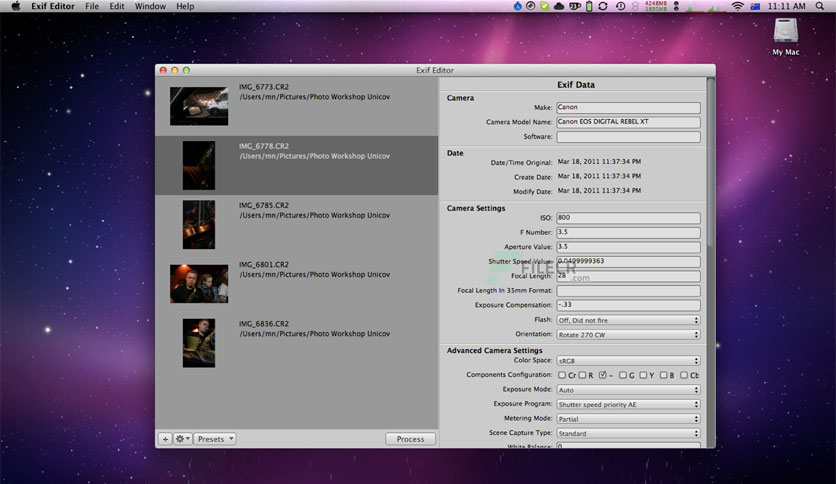Click the empty Software field
The image size is (836, 484).
[628, 136]
